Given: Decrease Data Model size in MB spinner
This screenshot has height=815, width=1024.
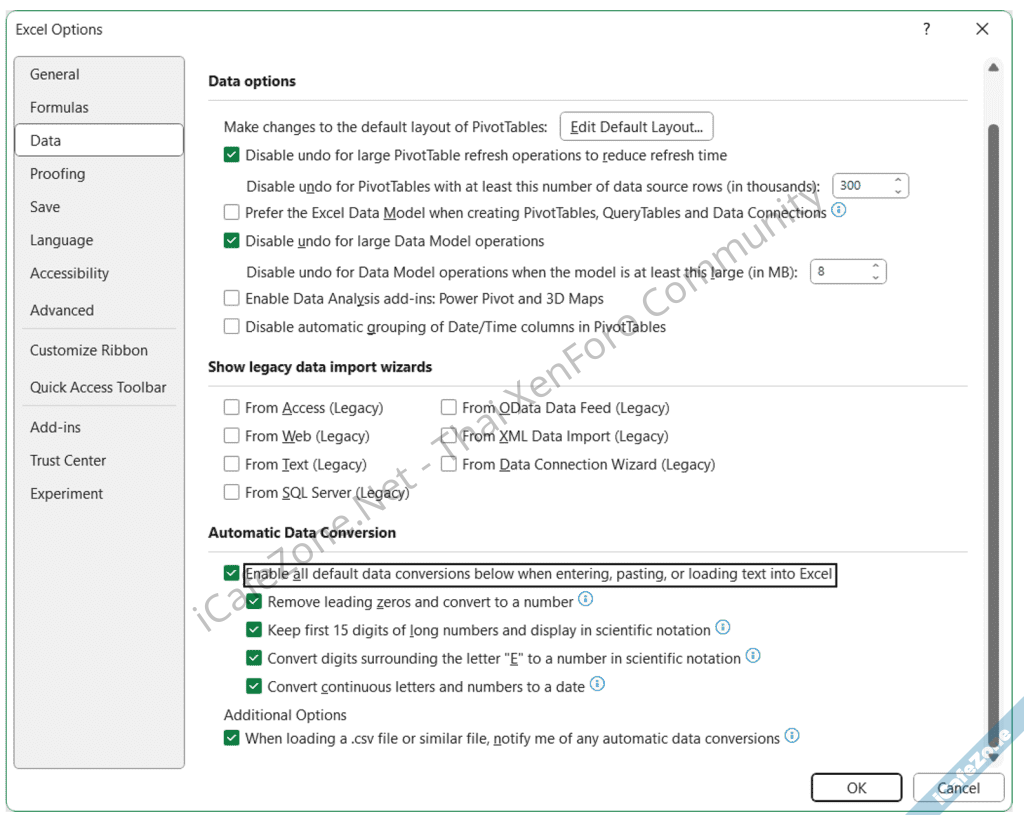Looking at the screenshot, I should (x=876, y=277).
